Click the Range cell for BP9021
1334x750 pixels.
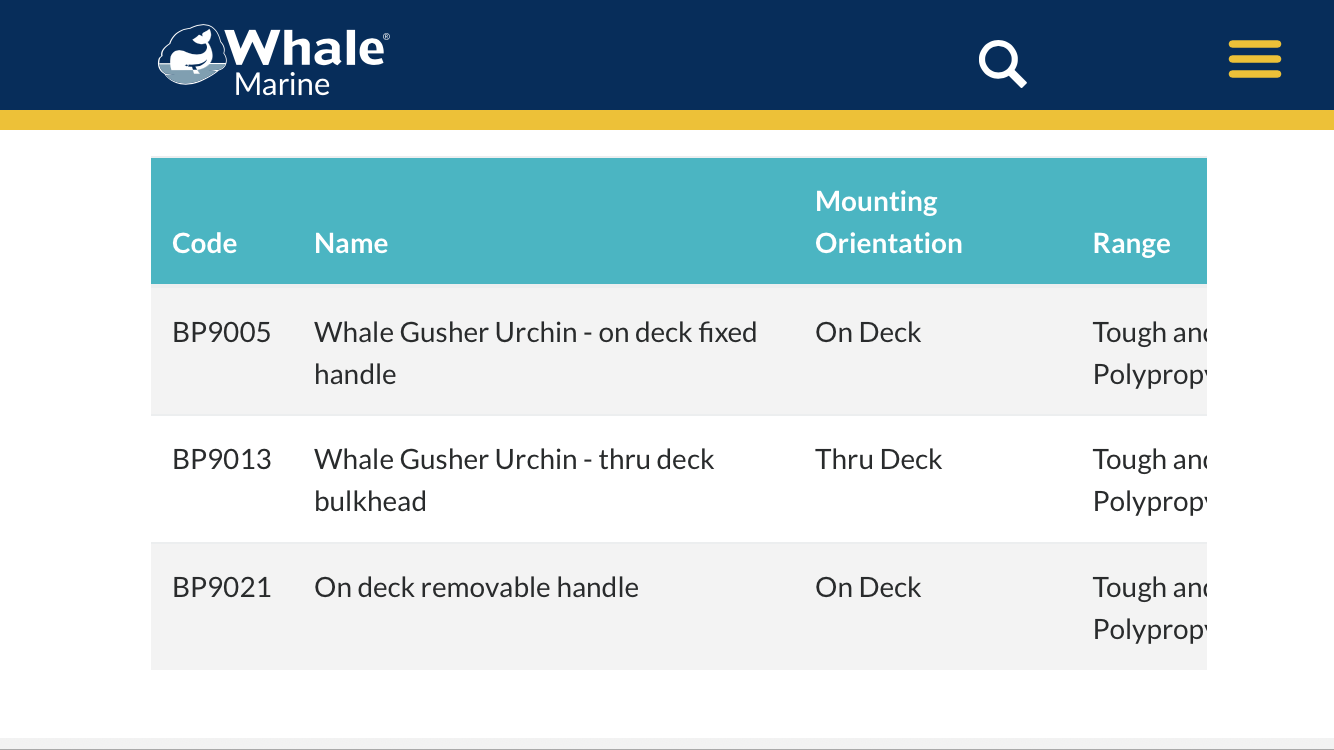pyautogui.click(x=1150, y=608)
